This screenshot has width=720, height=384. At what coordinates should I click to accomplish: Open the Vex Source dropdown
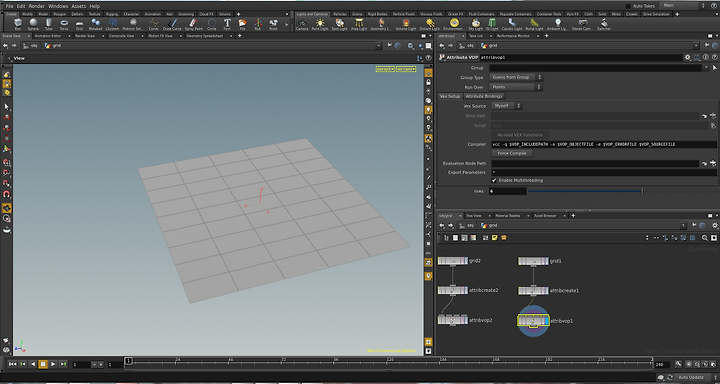pyautogui.click(x=507, y=106)
